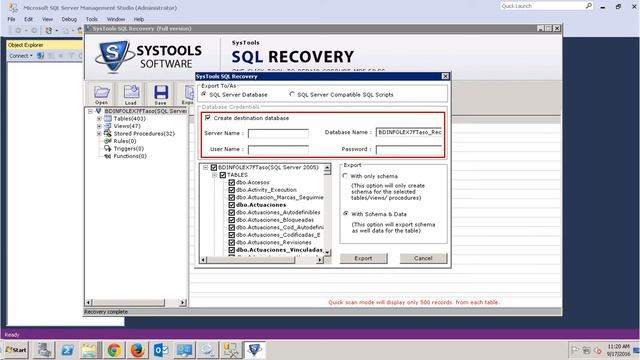
Task: Click the network tray icon
Action: click(587, 350)
